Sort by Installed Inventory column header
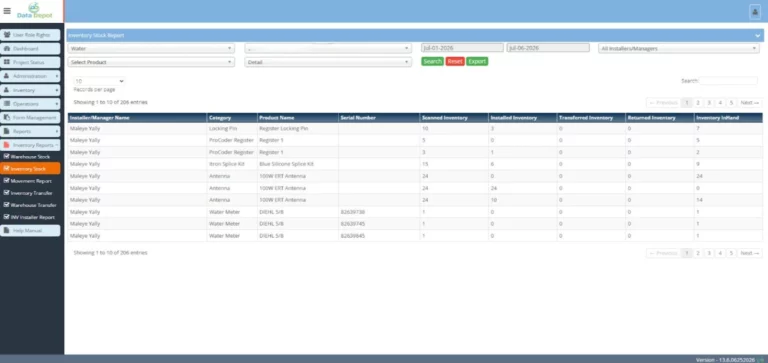Viewport: 768px width, 363px height. click(x=523, y=118)
